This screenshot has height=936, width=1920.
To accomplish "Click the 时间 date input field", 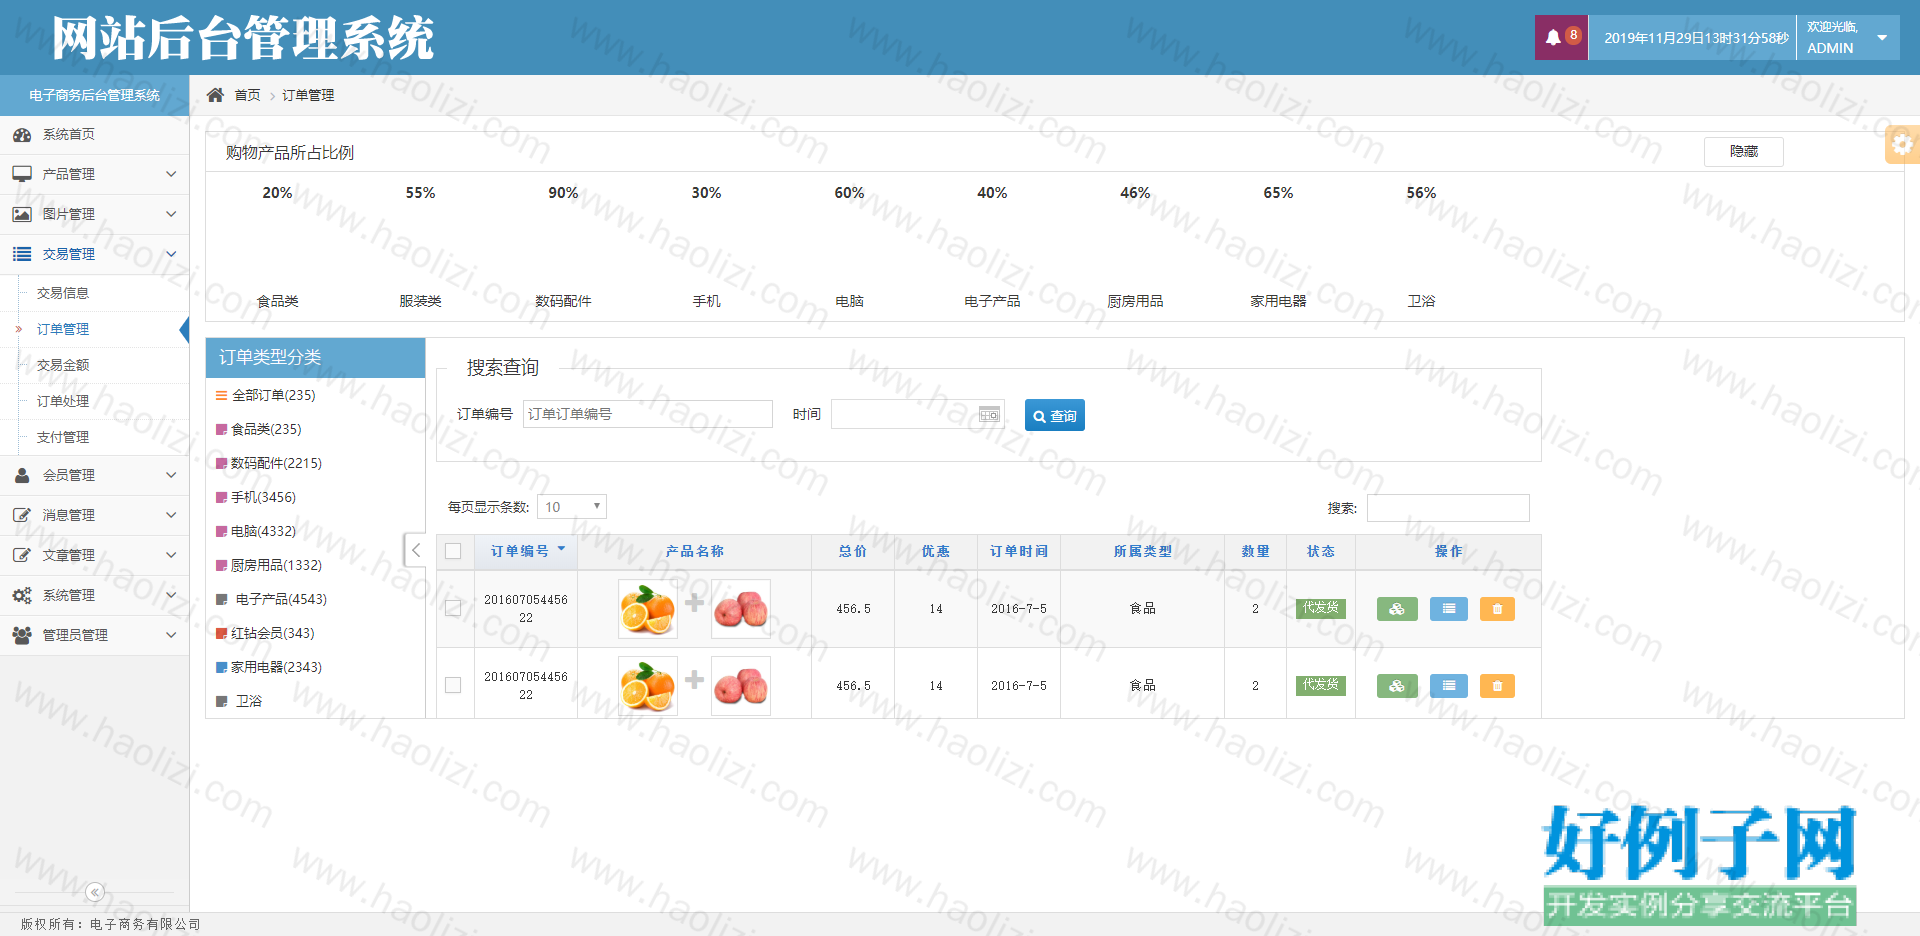I will point(918,414).
